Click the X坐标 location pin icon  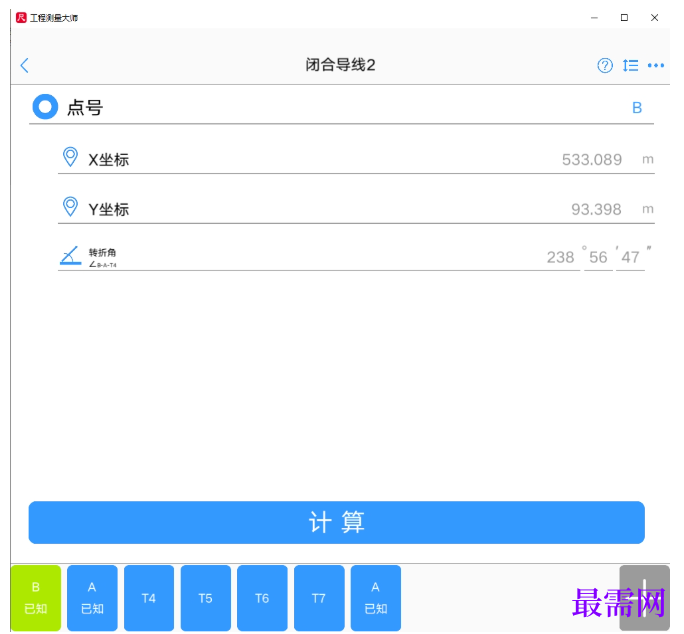point(70,158)
